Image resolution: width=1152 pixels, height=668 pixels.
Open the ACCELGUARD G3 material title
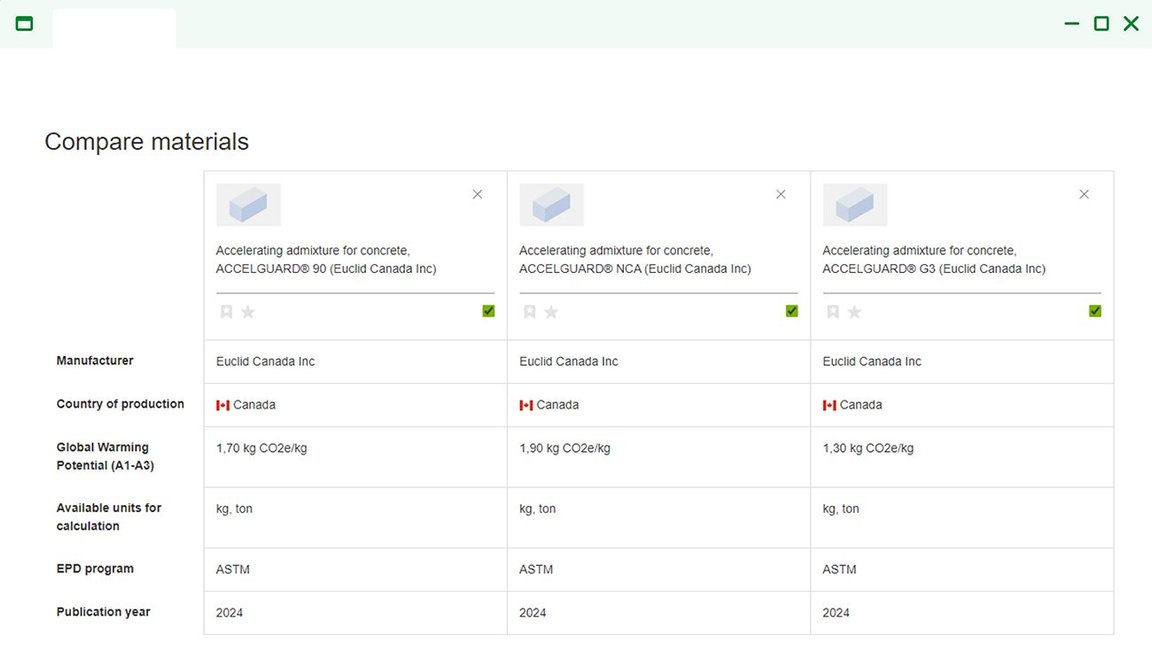pos(934,259)
